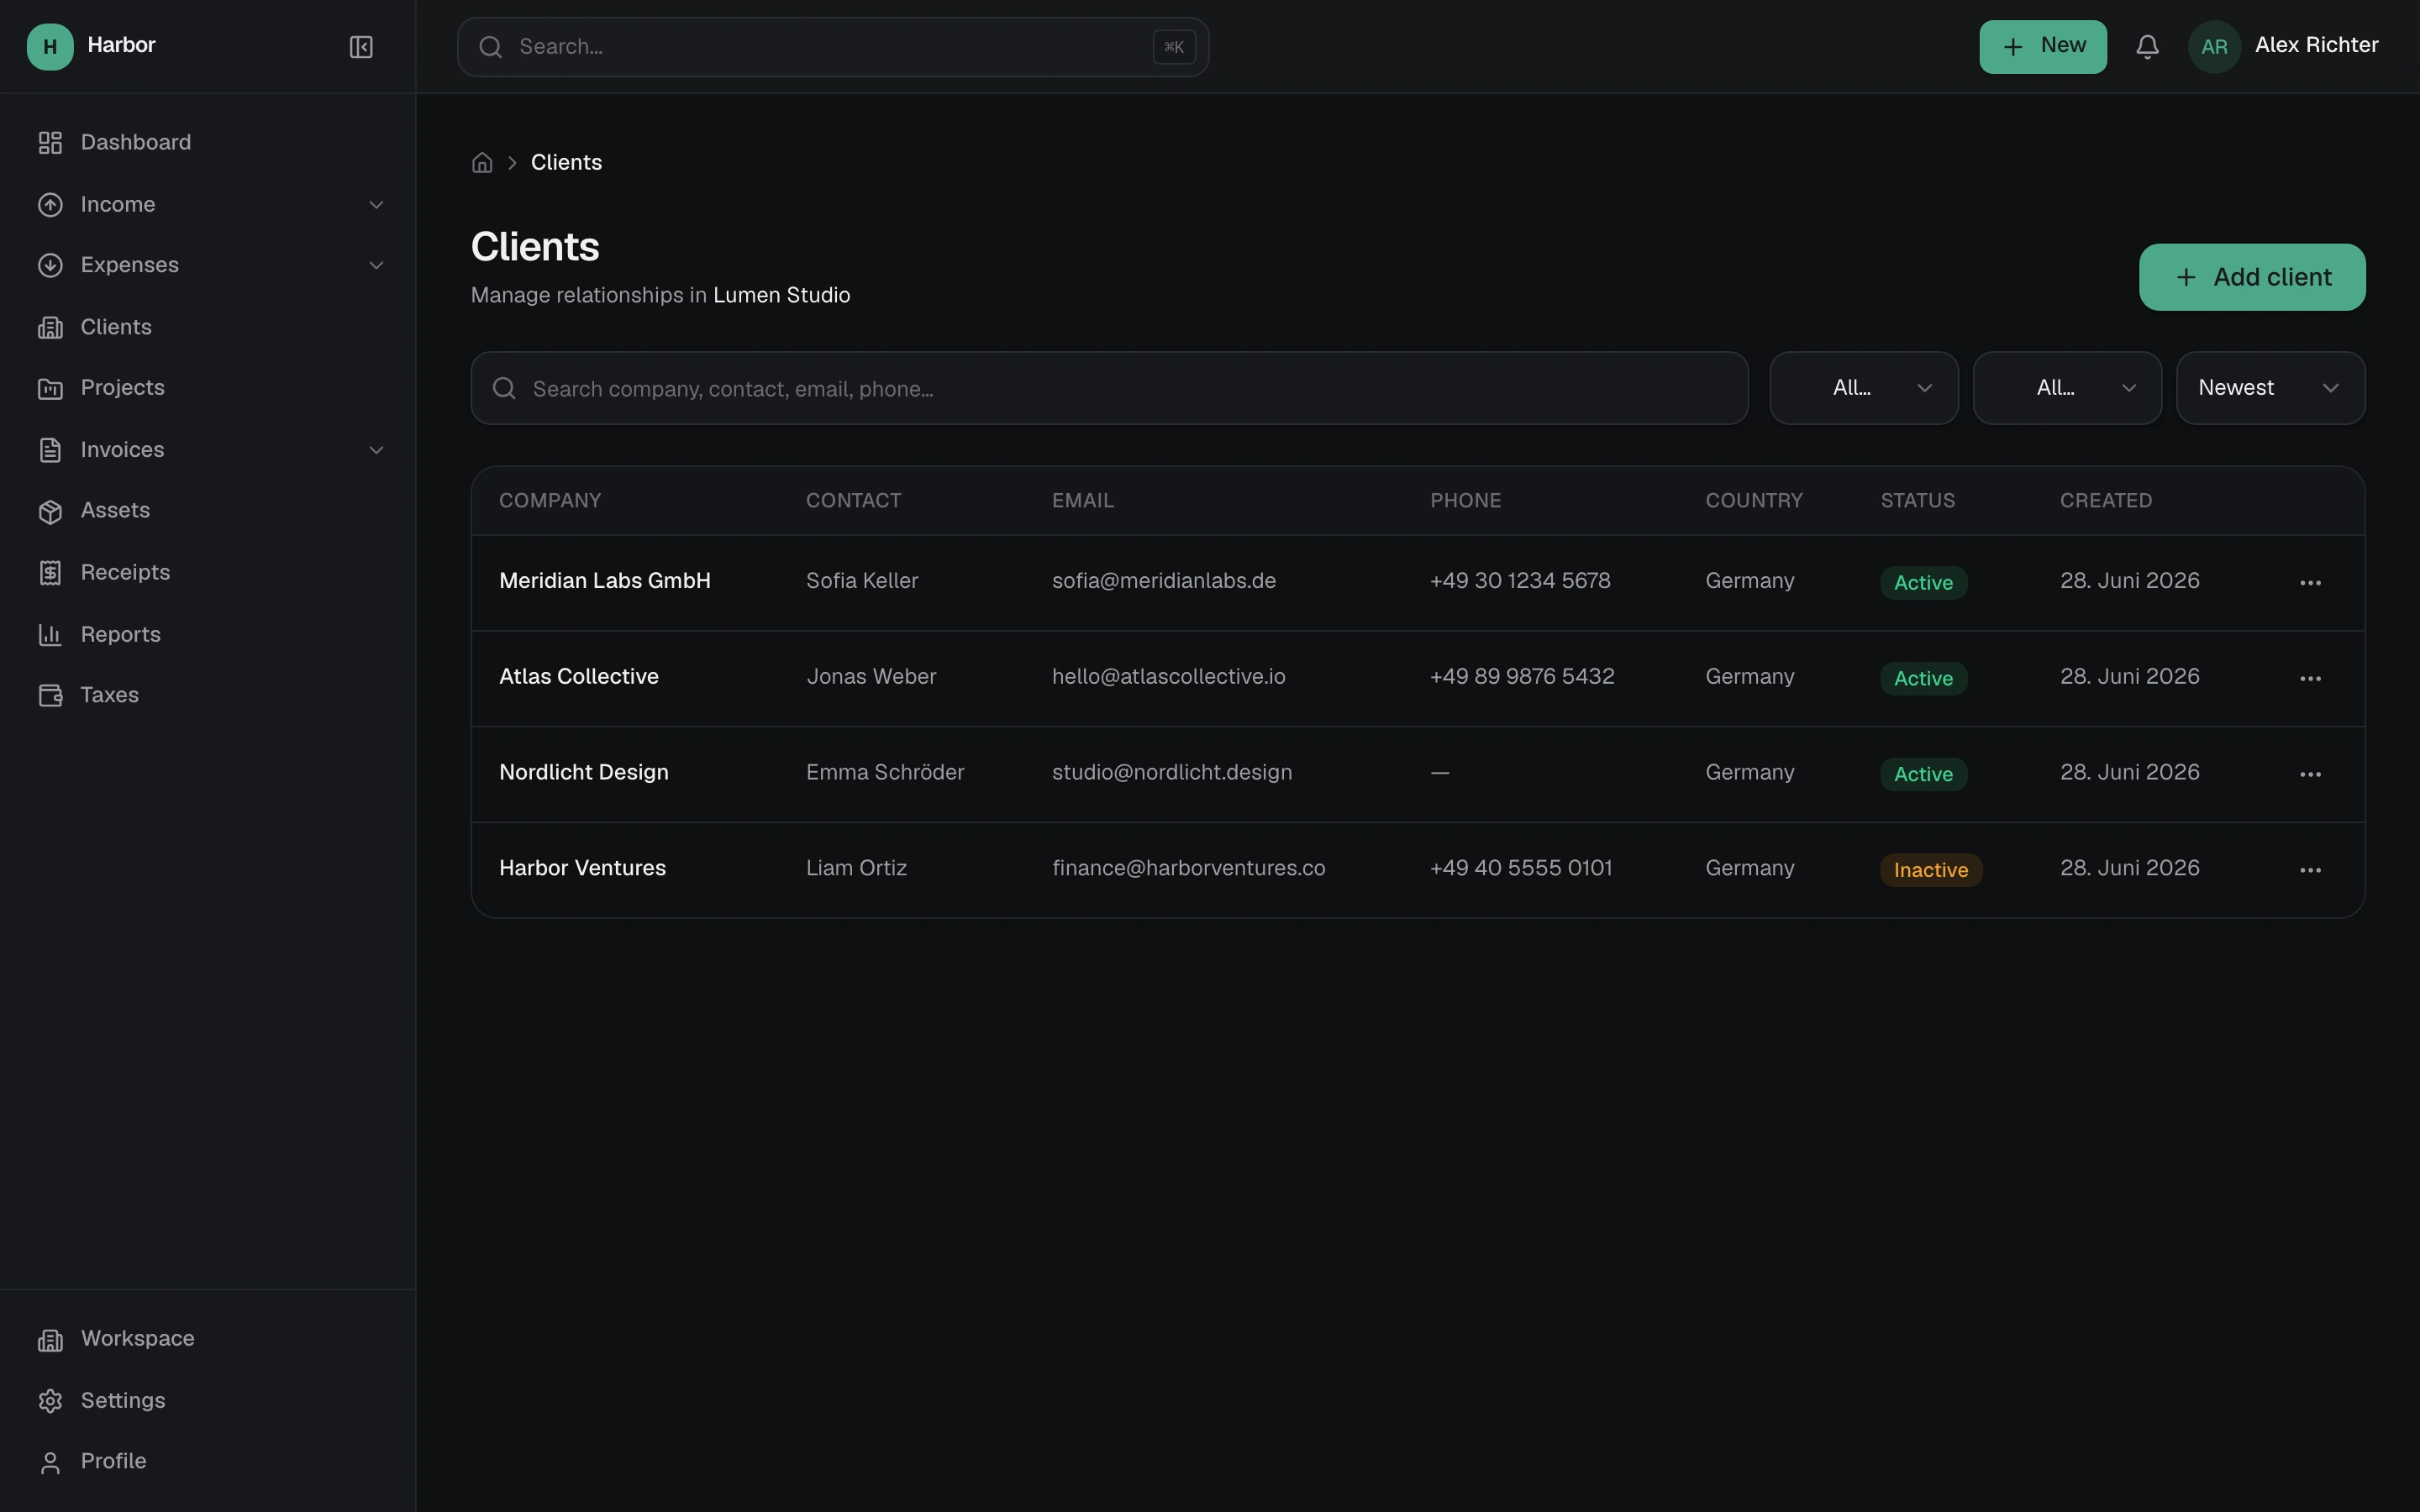This screenshot has width=2420, height=1512.
Task: Click the STATUS column header
Action: (1917, 501)
